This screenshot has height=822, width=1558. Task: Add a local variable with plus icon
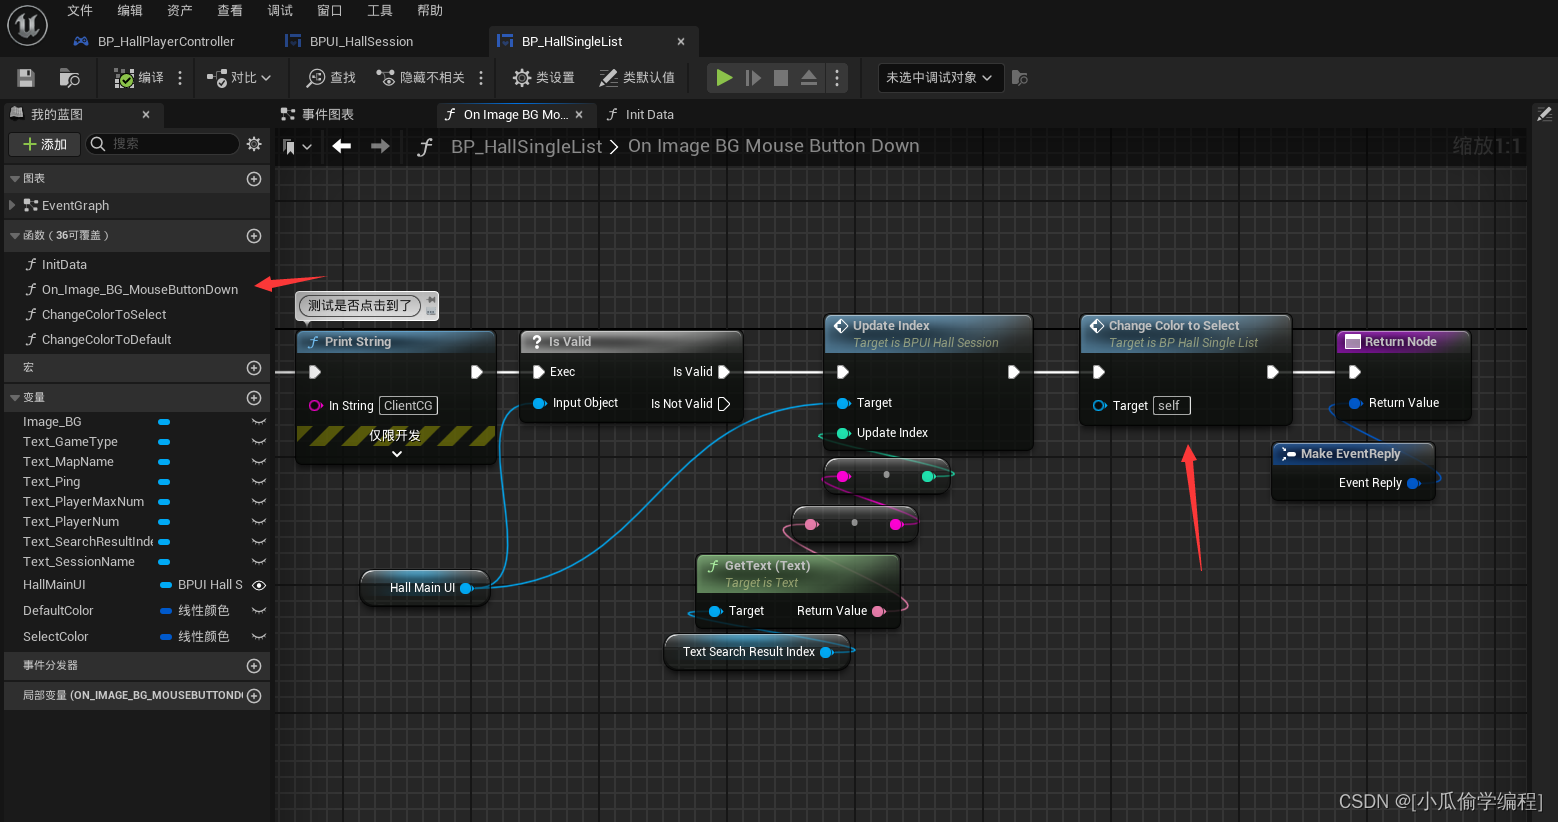pyautogui.click(x=254, y=696)
